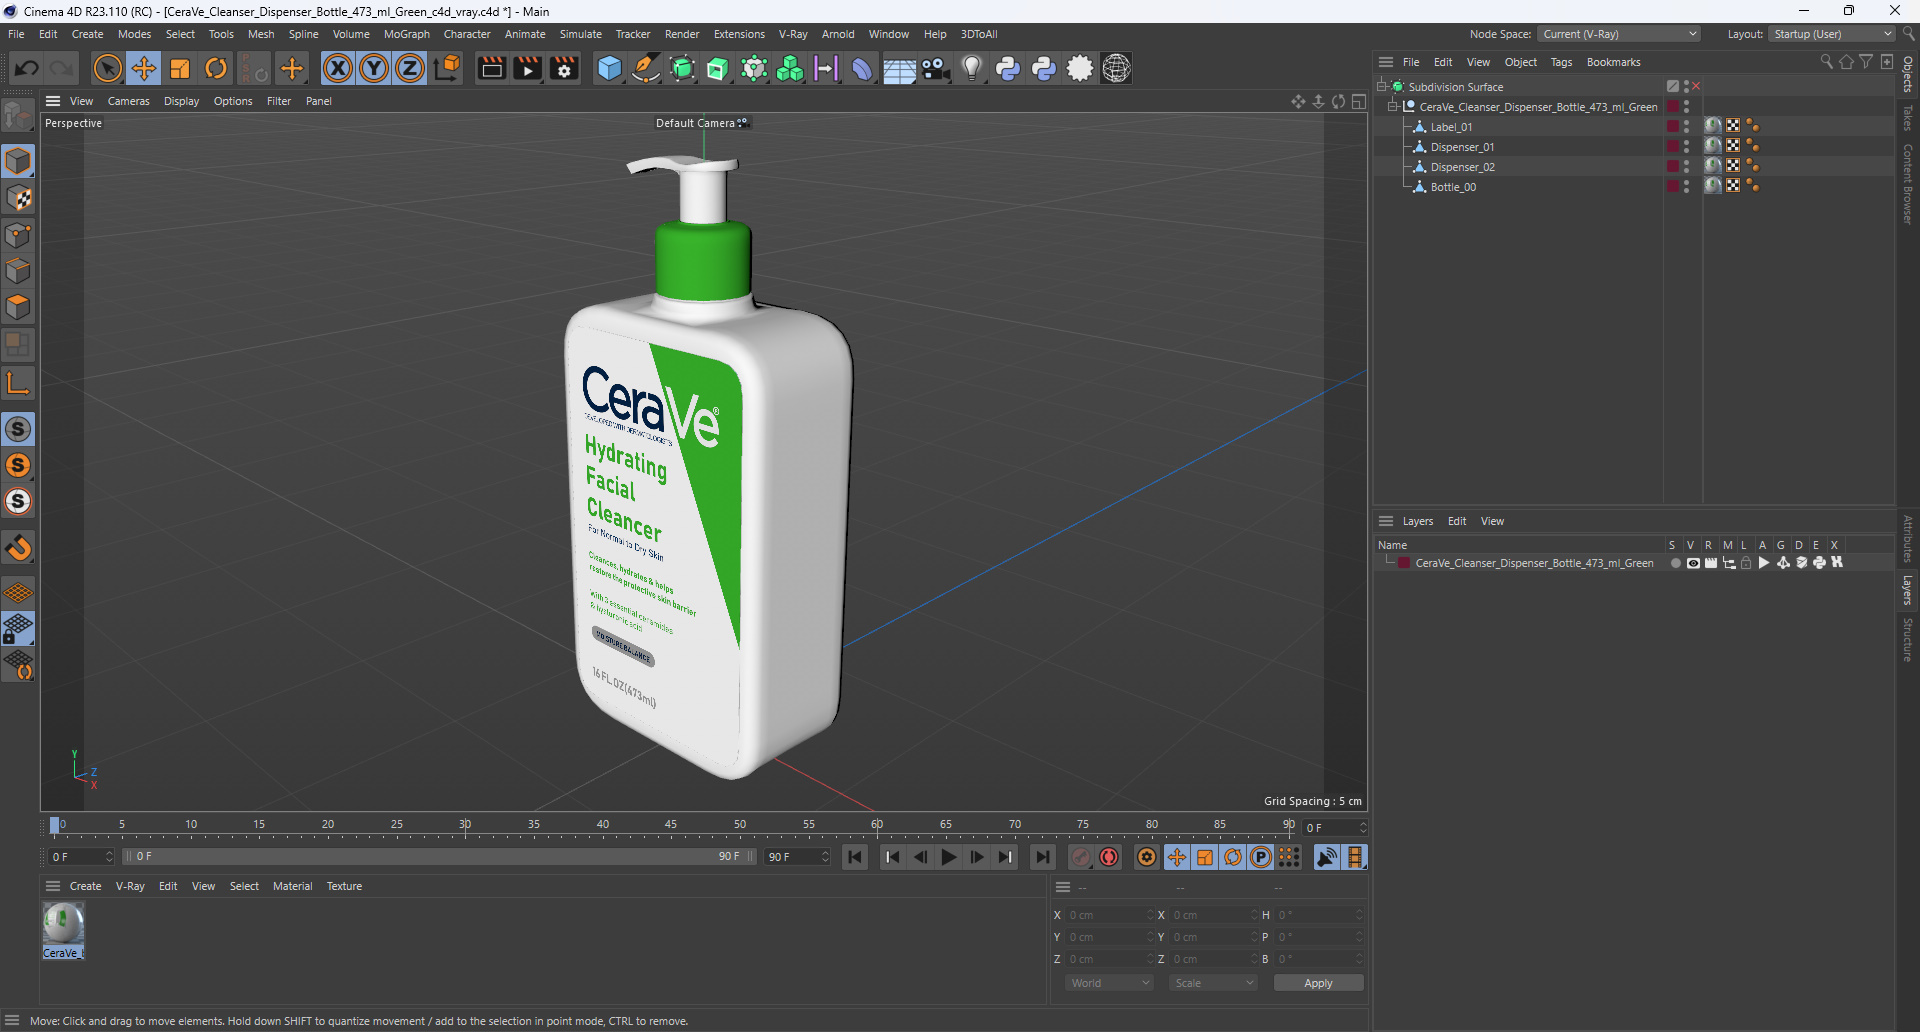Click X position input field

pyautogui.click(x=1108, y=915)
